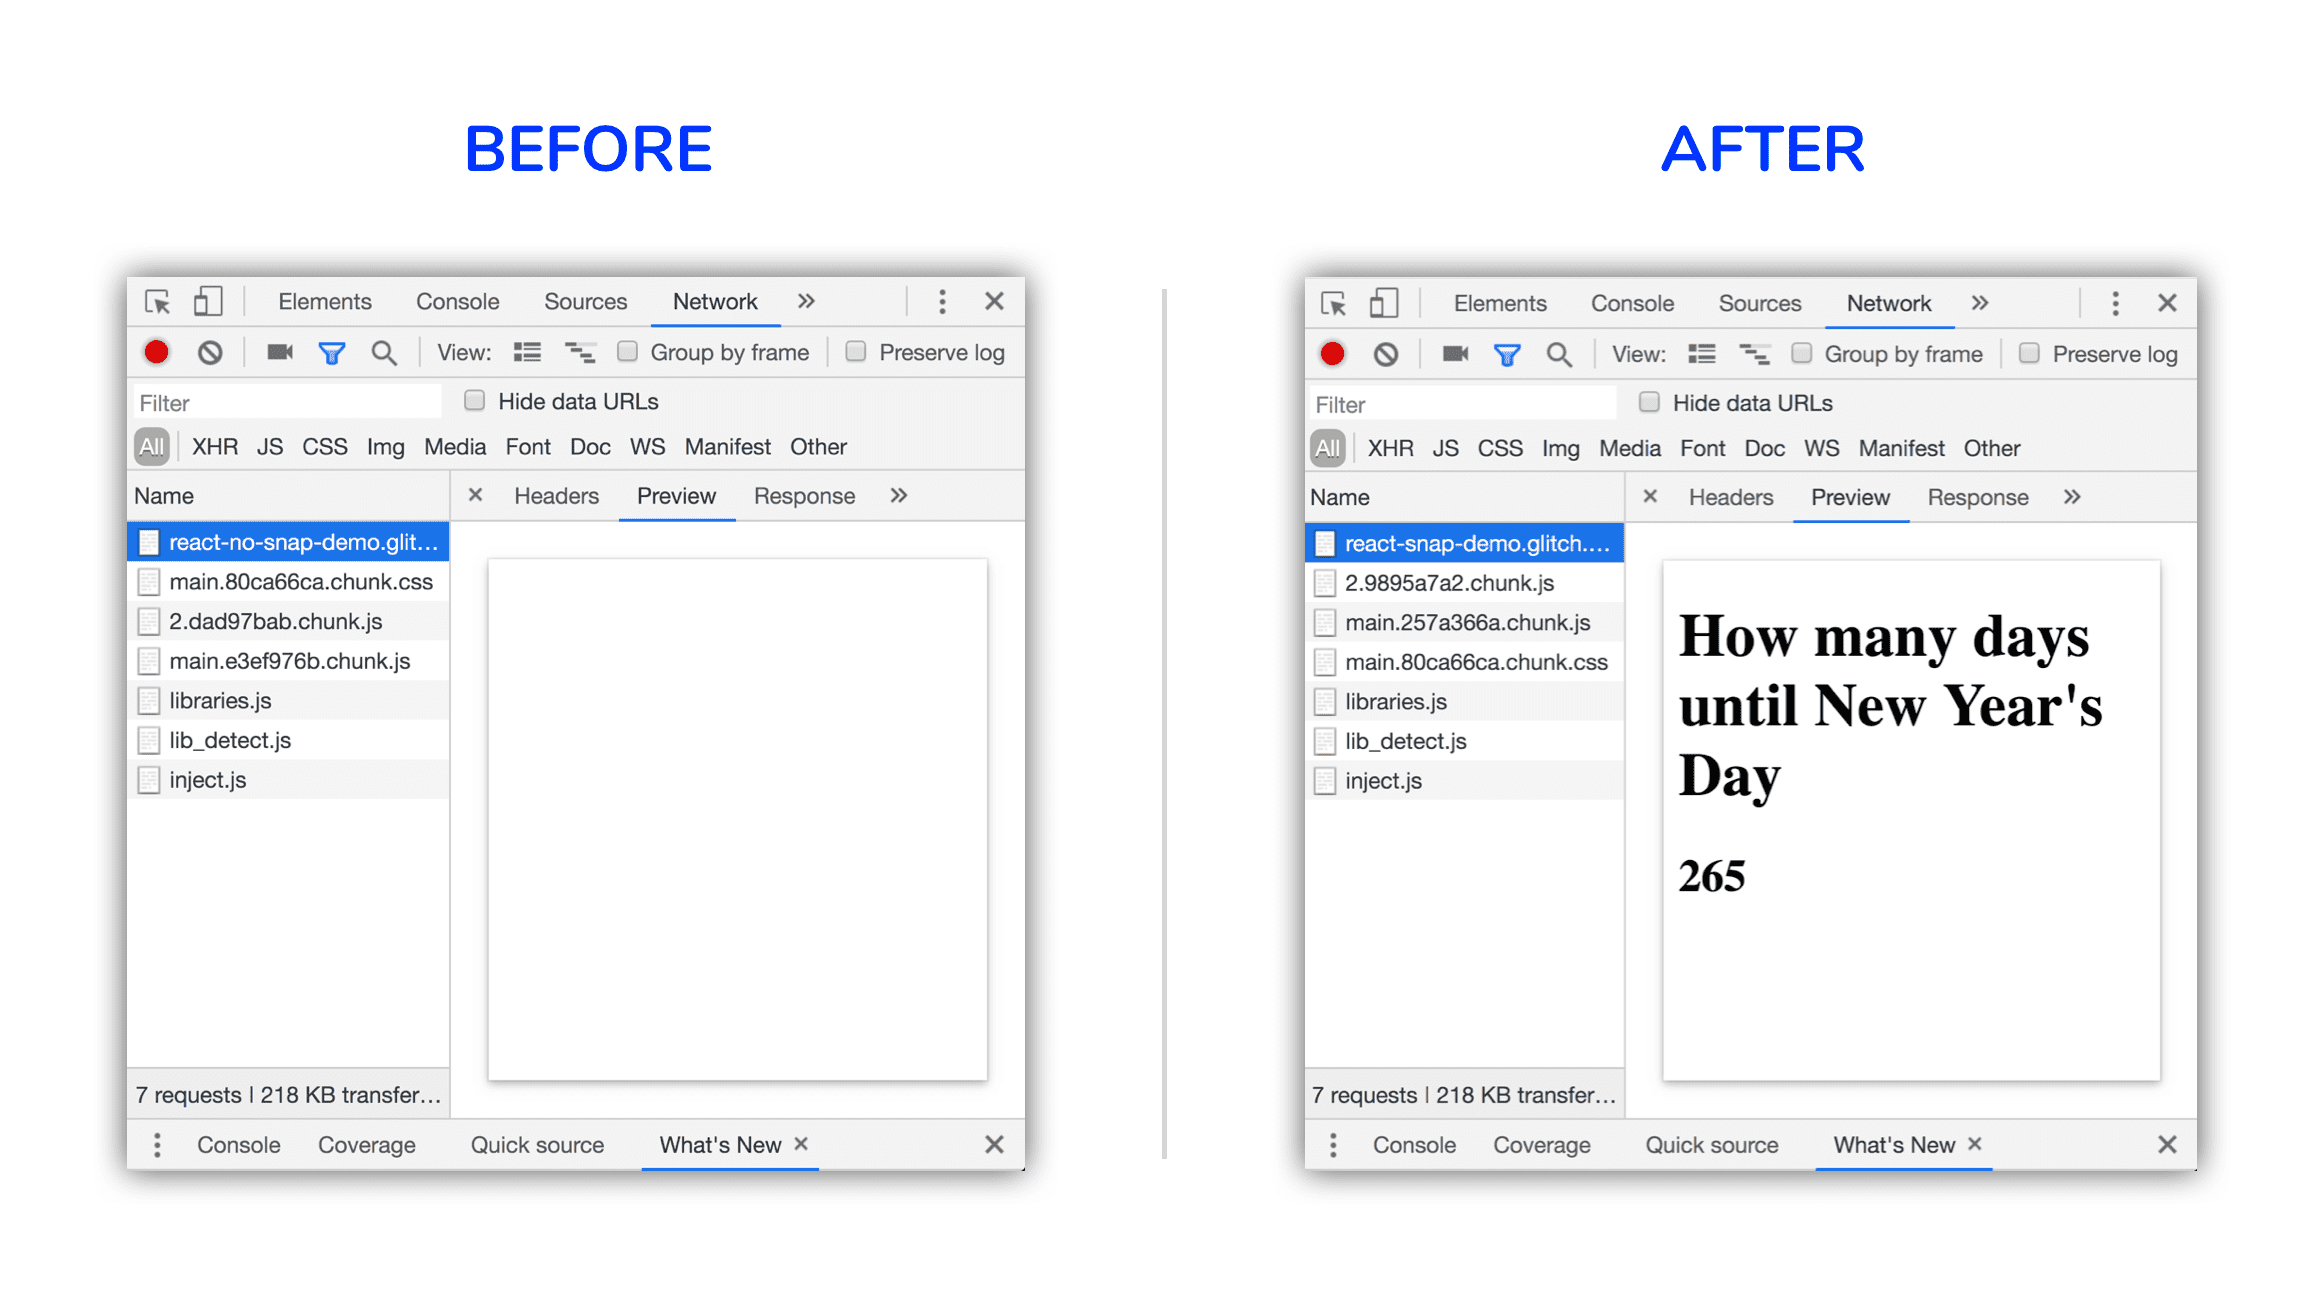Select the Preview tab in BEFORE panel
This screenshot has width=2322, height=1306.
coord(678,496)
